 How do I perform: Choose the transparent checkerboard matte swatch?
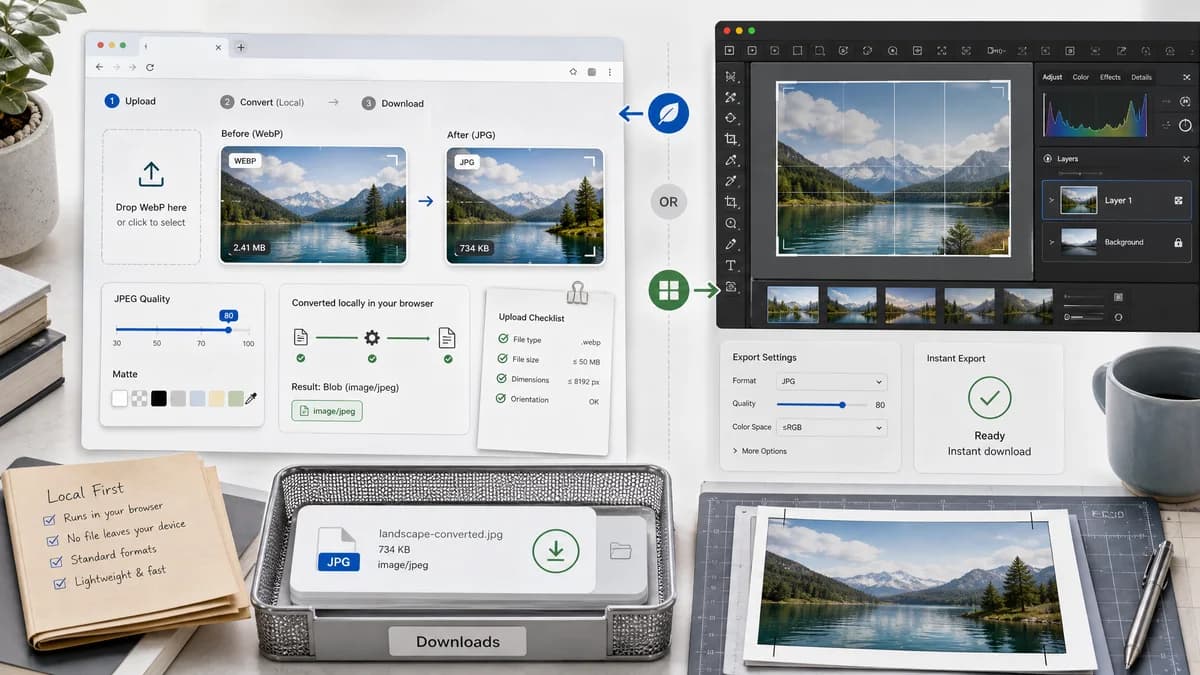(139, 398)
